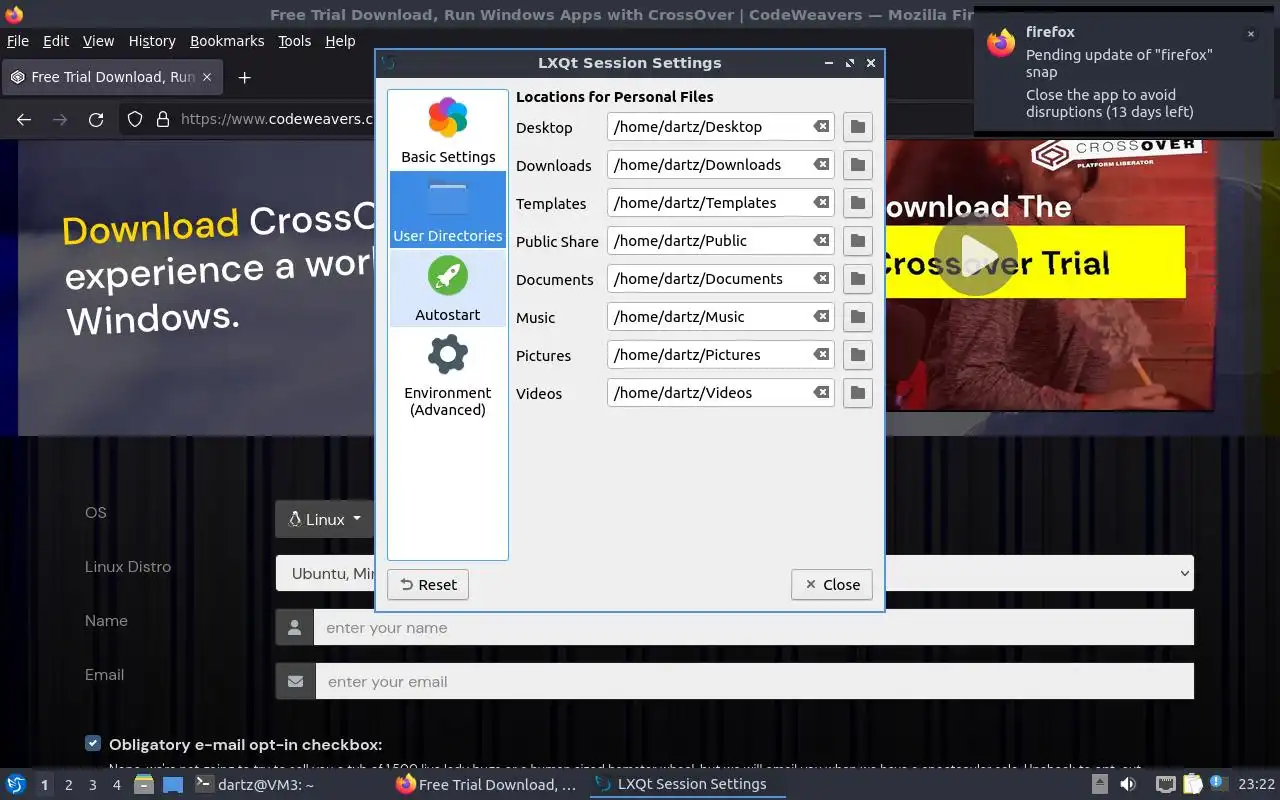This screenshot has width=1280, height=800.
Task: Clear the Templates path field
Action: coord(821,203)
